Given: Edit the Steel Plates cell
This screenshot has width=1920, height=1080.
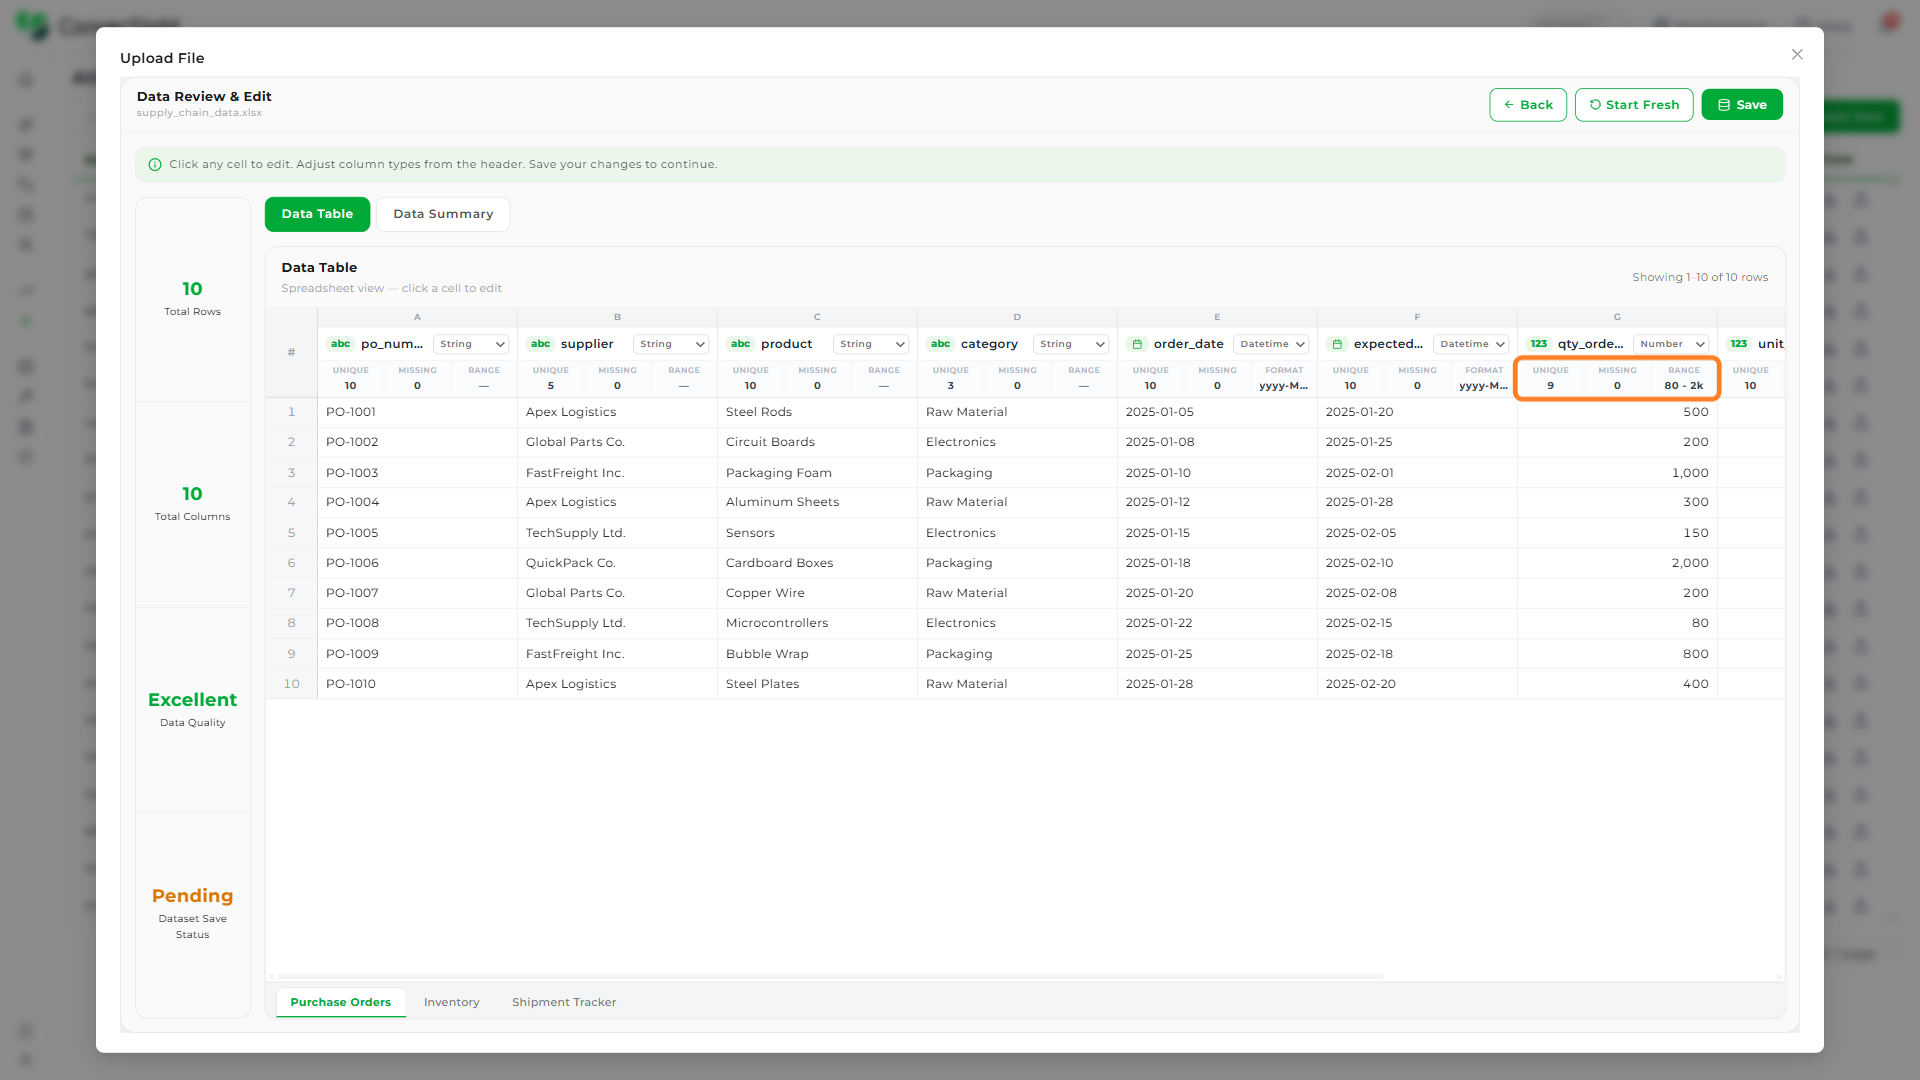Looking at the screenshot, I should [817, 684].
